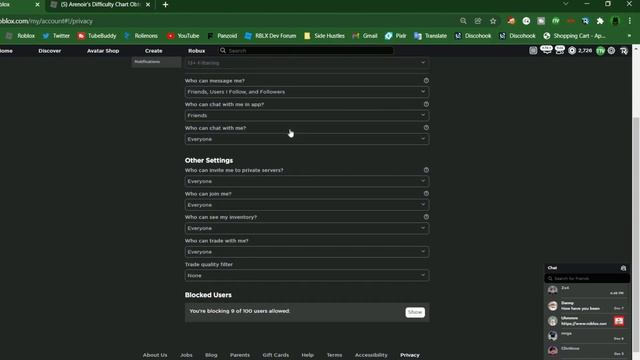Open the TubeBuddy bookmark

[x=97, y=36]
